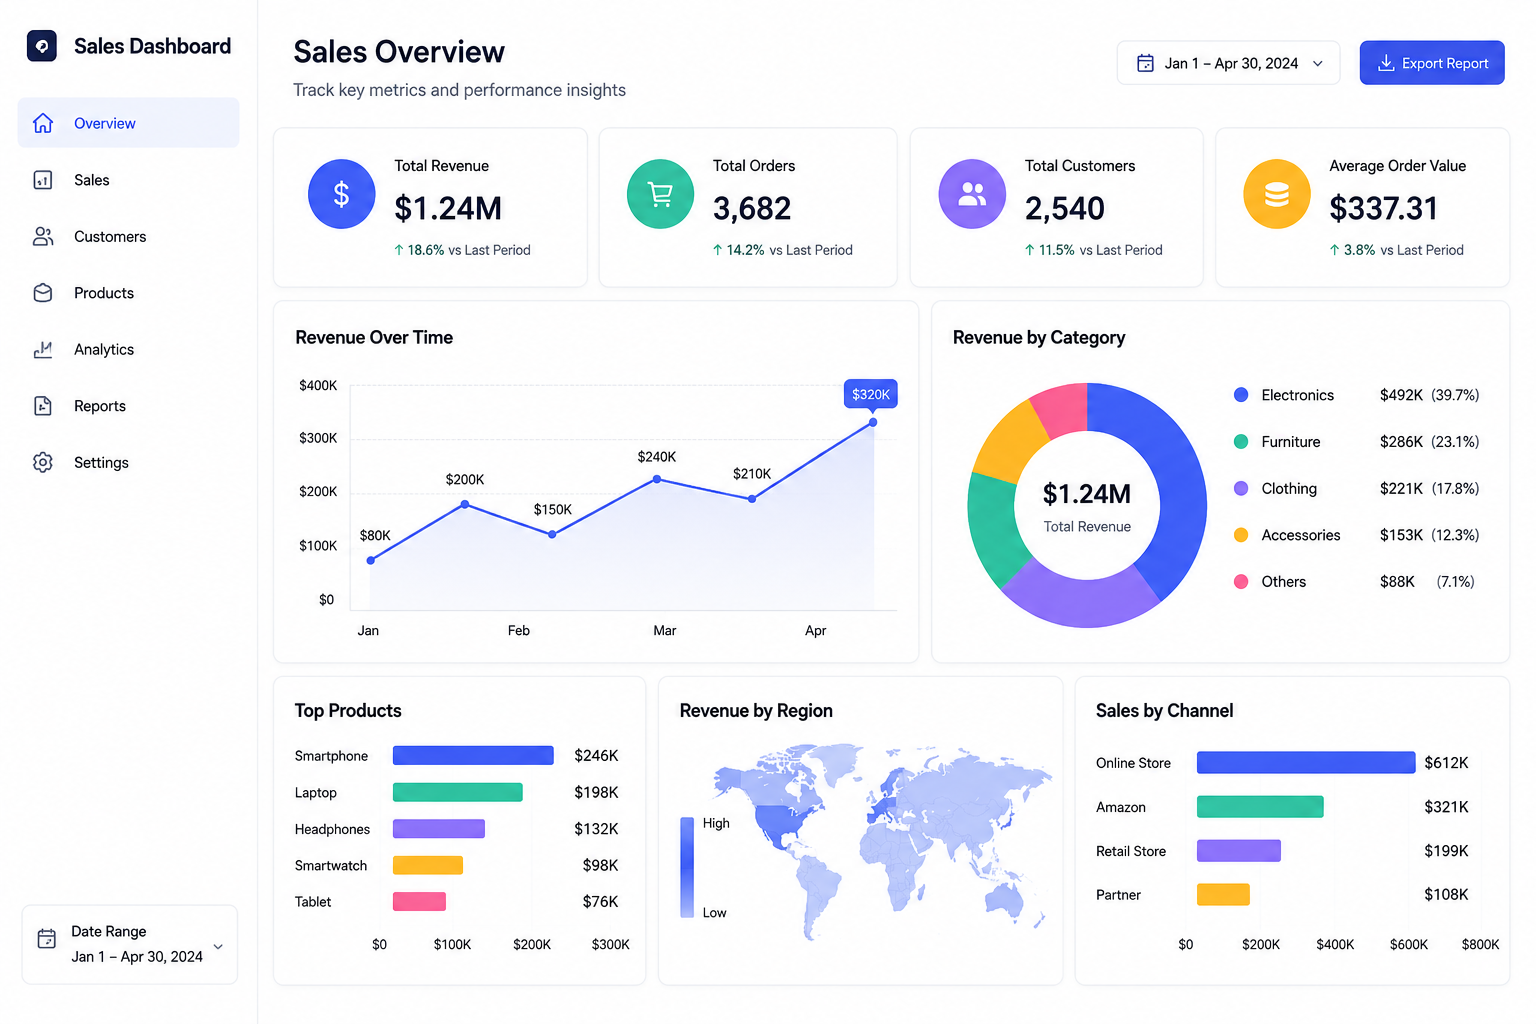Click the calendar icon in sidebar Date Range
The height and width of the screenshot is (1024, 1536).
[46, 939]
